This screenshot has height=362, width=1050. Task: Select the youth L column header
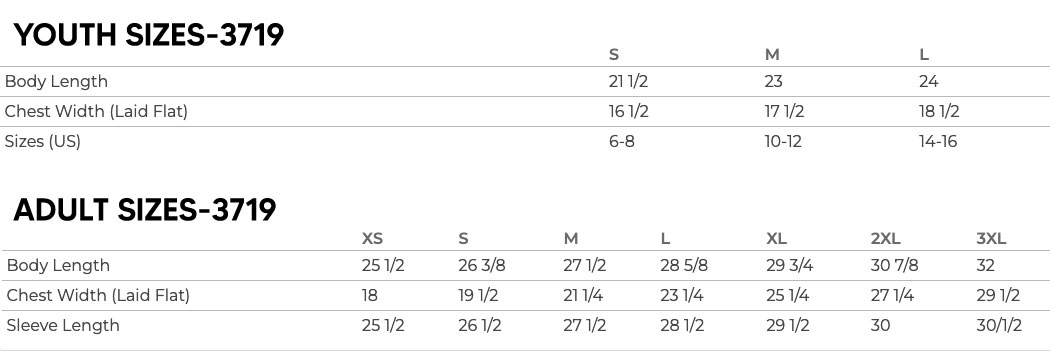pos(924,55)
